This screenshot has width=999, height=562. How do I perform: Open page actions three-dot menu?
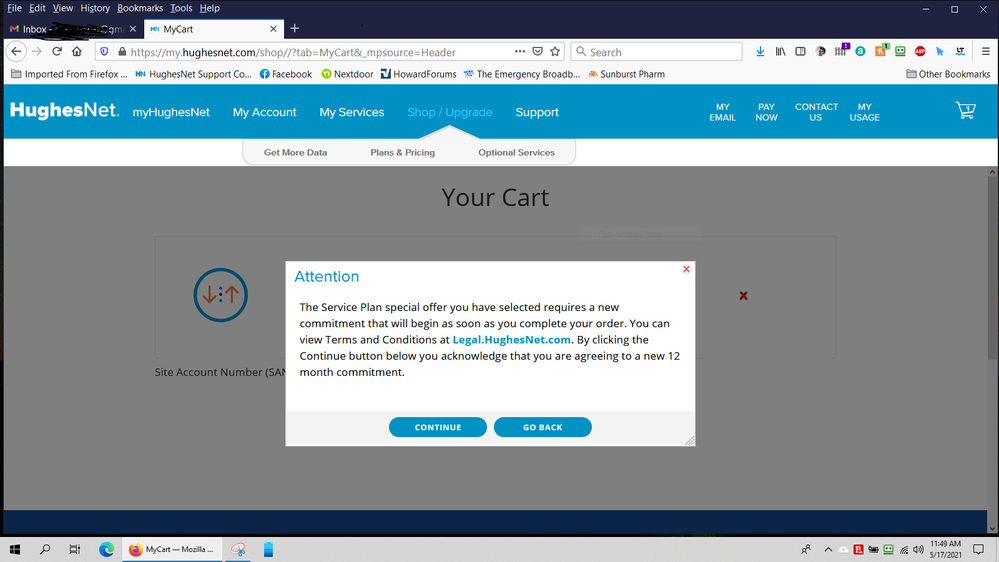[519, 52]
